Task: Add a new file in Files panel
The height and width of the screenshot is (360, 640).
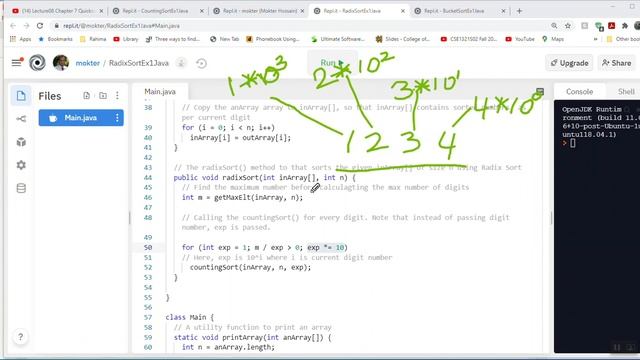Action: point(87,96)
